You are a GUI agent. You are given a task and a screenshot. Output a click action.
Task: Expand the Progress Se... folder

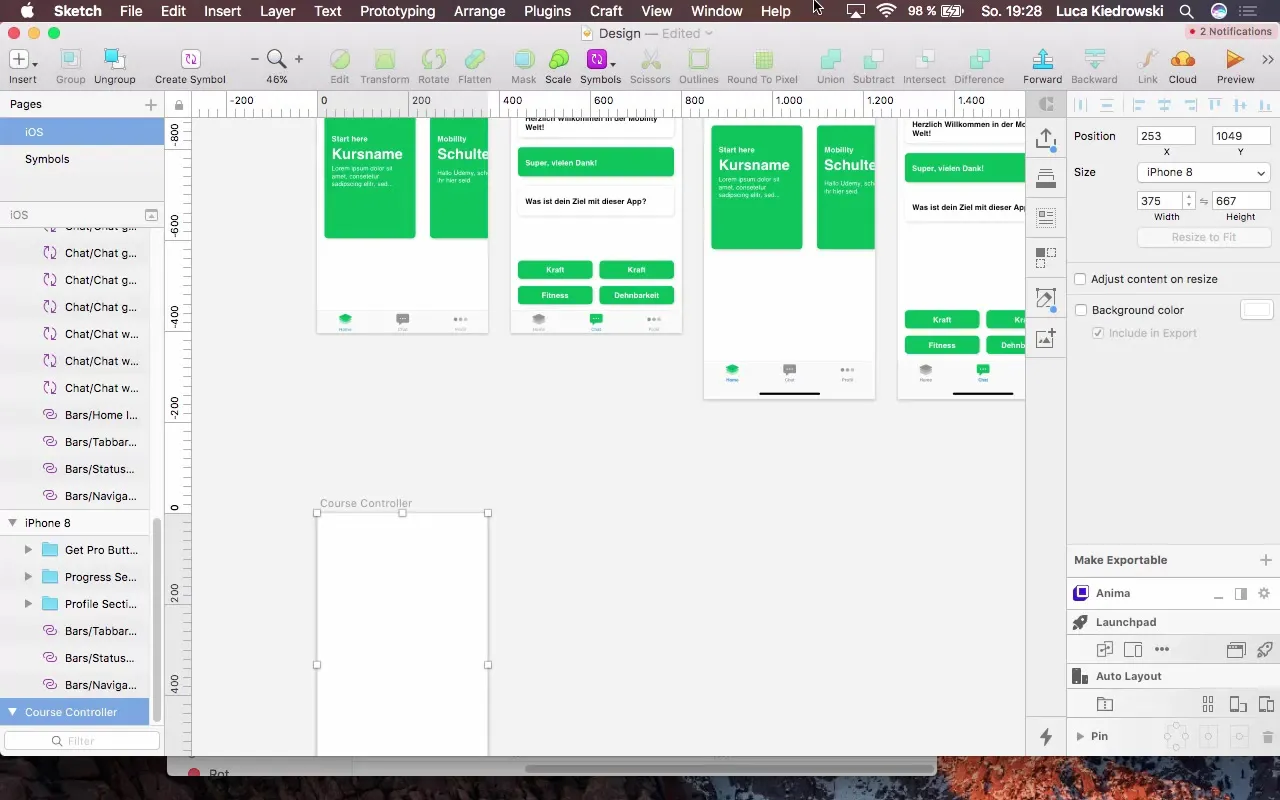coord(28,577)
